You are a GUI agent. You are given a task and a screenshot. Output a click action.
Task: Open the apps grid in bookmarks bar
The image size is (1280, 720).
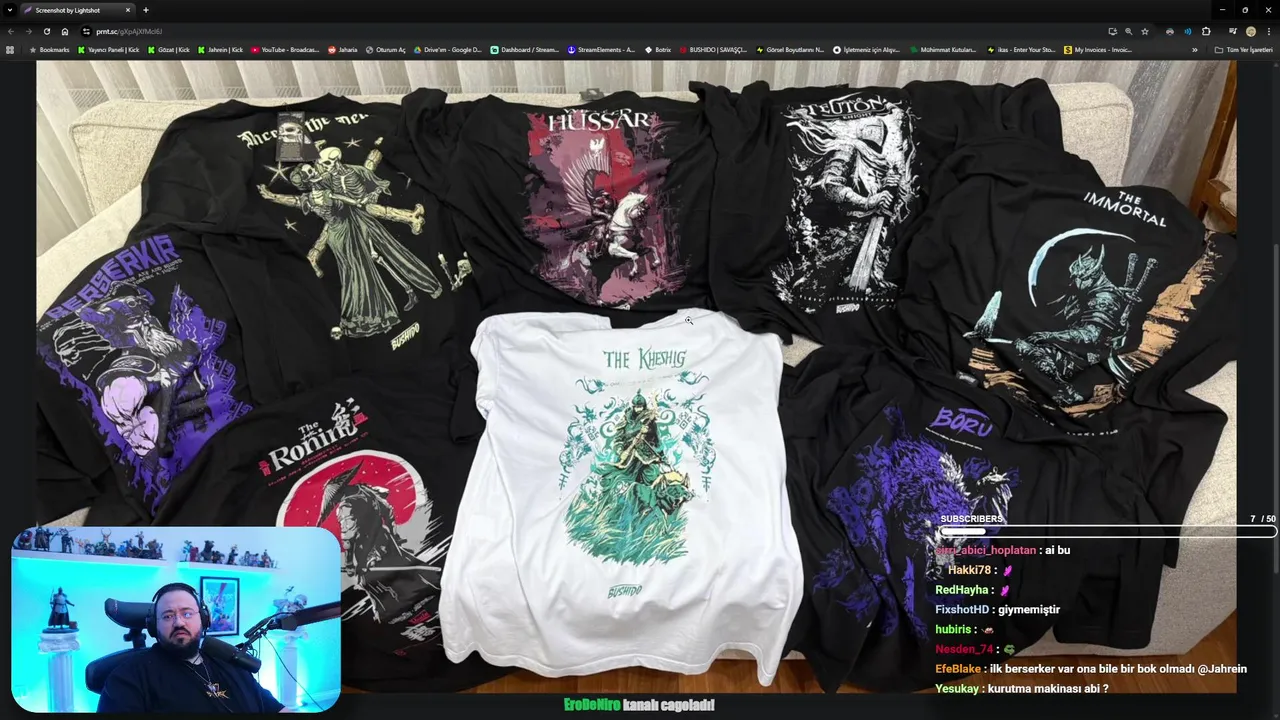[x=10, y=49]
